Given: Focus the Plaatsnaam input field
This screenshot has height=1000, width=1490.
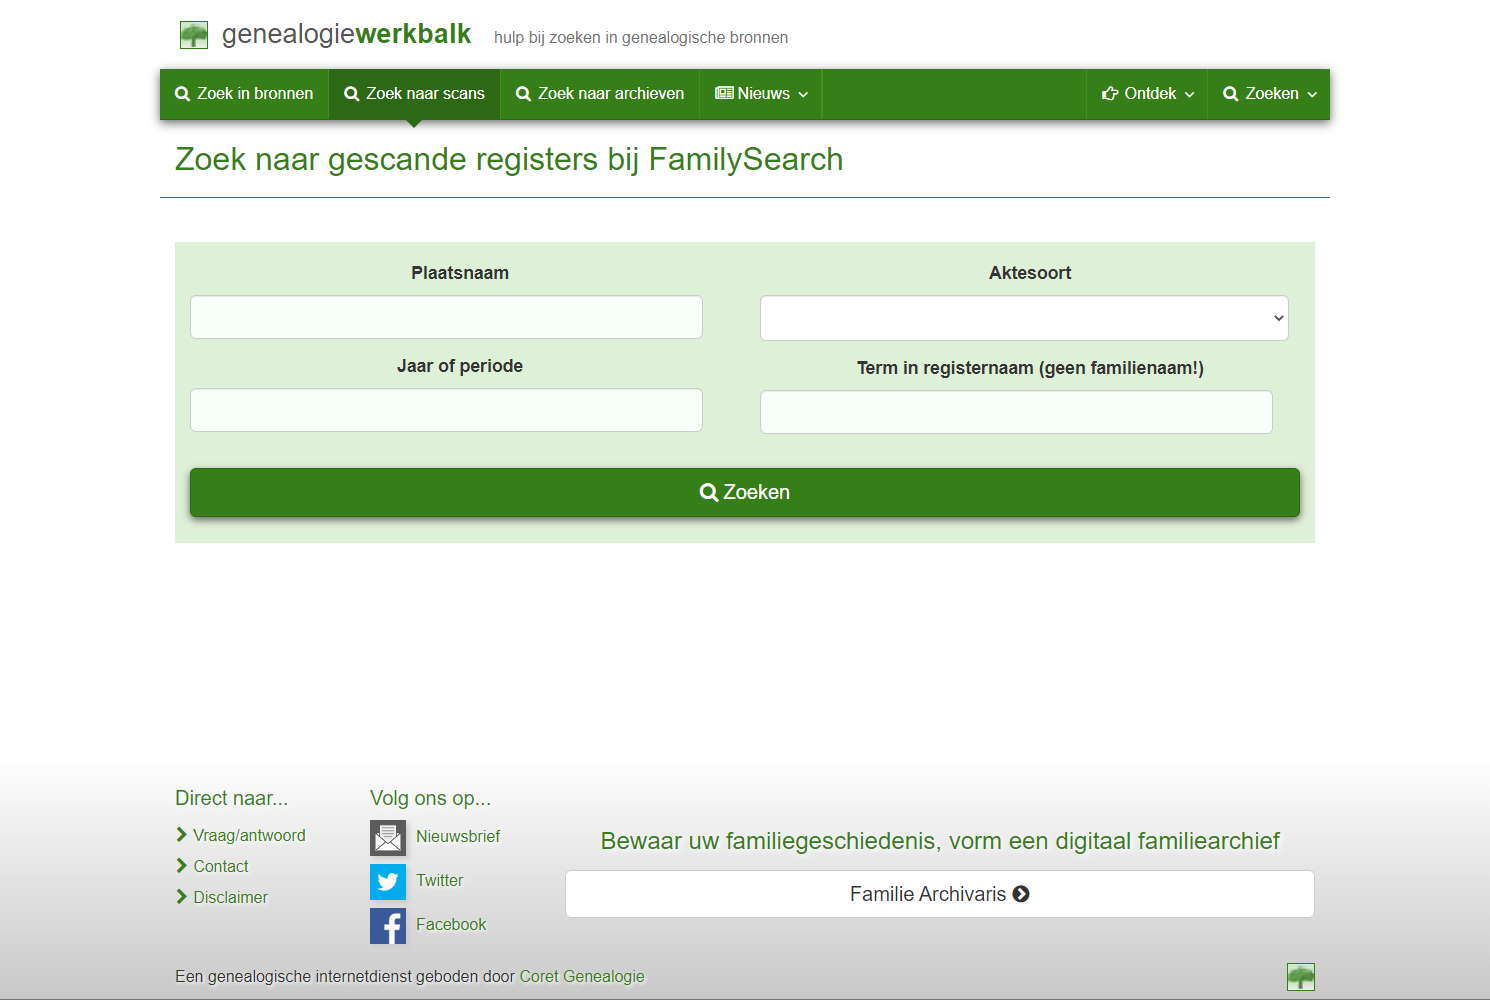Looking at the screenshot, I should tap(446, 317).
